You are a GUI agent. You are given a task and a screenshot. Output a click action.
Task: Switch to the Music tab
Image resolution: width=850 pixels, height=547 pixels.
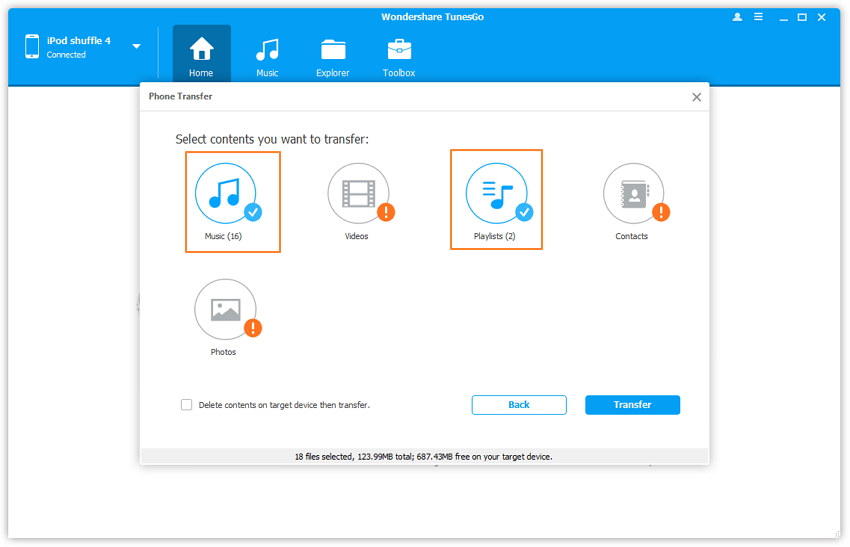(267, 55)
